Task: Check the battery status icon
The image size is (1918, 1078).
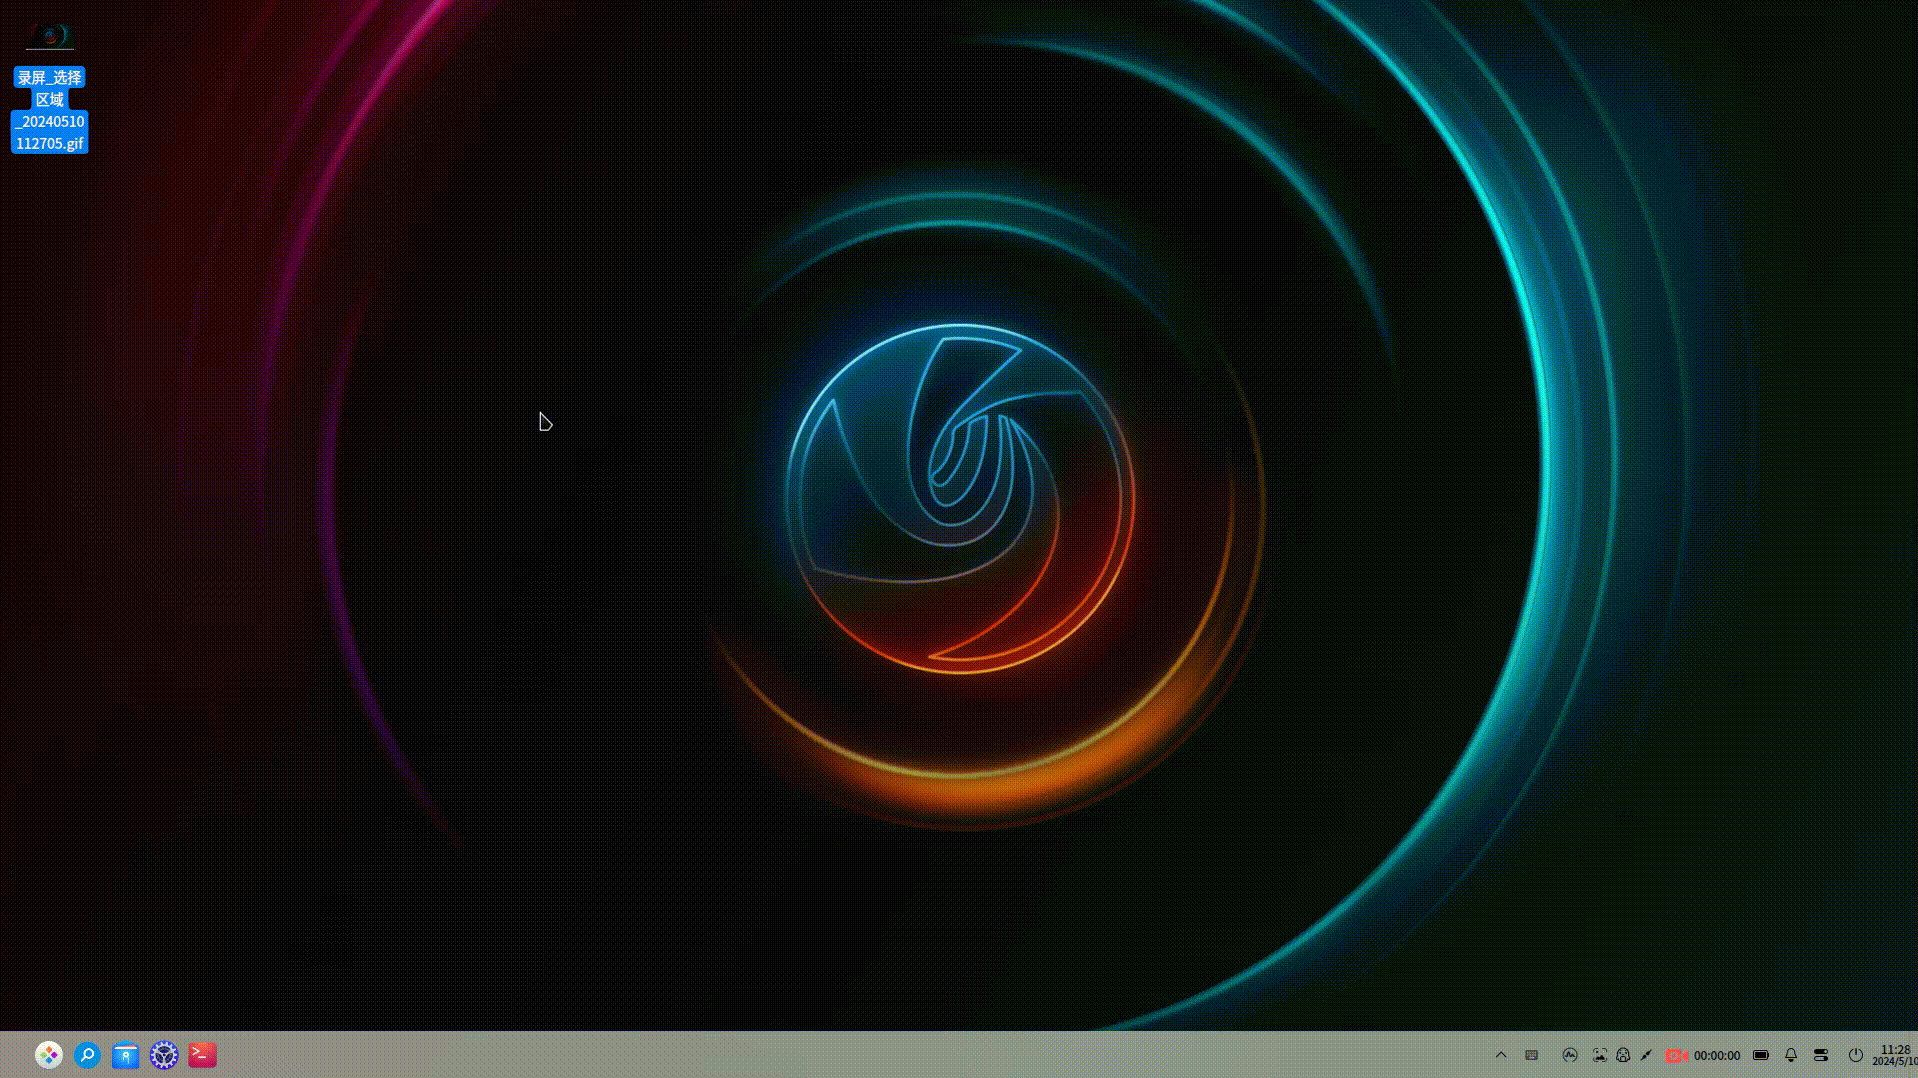Action: 1761,1055
